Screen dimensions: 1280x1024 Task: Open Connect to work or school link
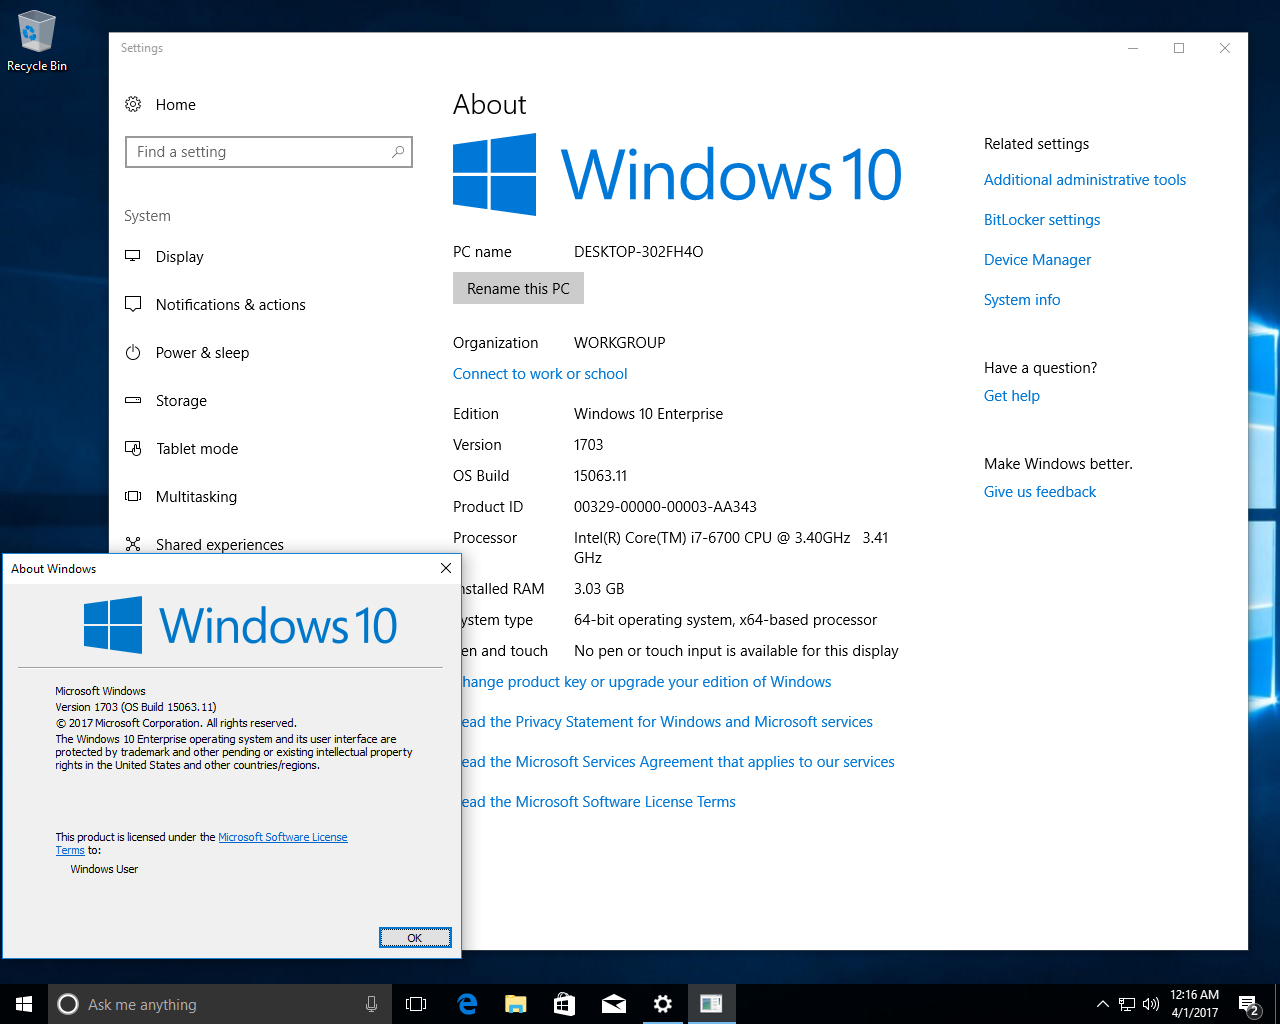point(540,374)
